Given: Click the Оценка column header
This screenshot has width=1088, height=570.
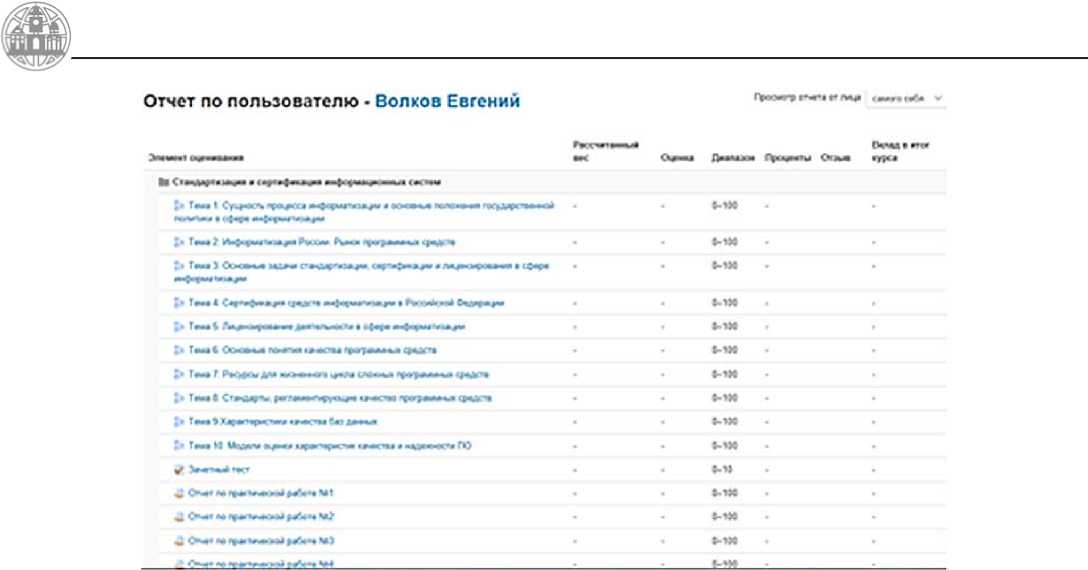Looking at the screenshot, I should [677, 158].
